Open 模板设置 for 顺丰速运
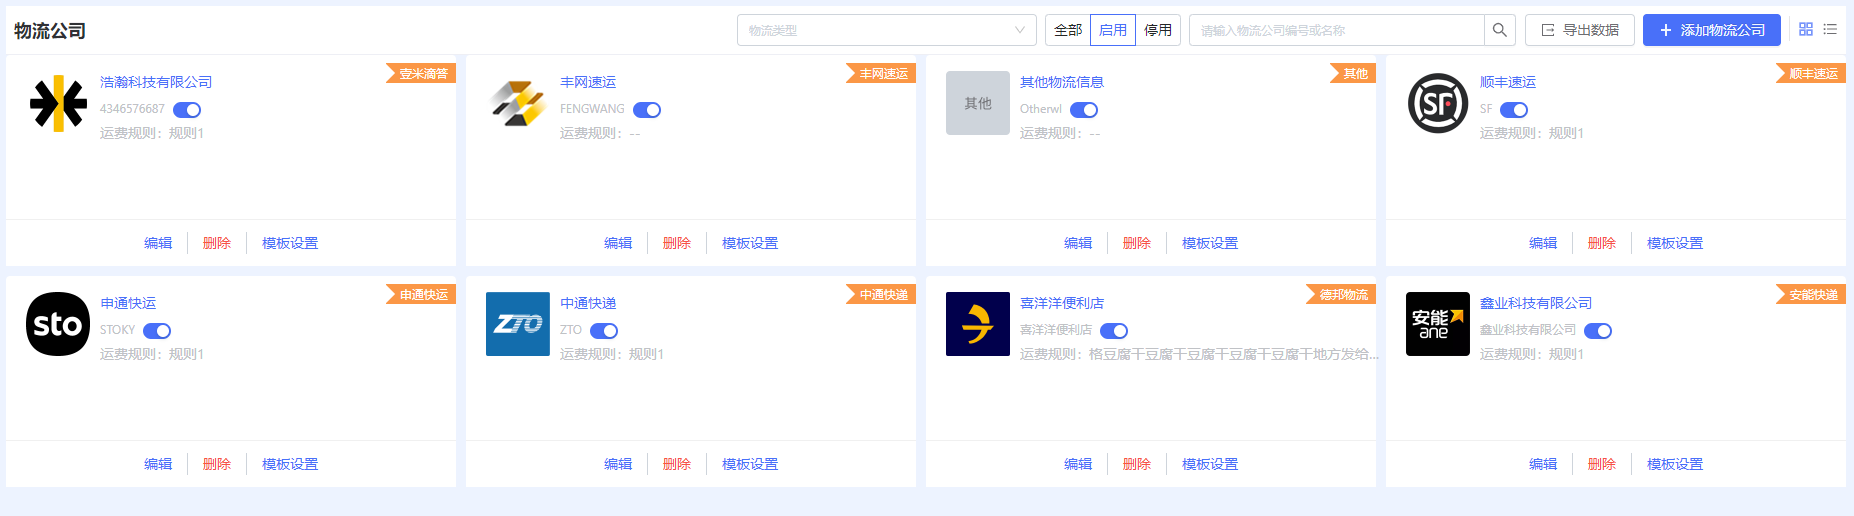The height and width of the screenshot is (516, 1854). coord(1675,243)
